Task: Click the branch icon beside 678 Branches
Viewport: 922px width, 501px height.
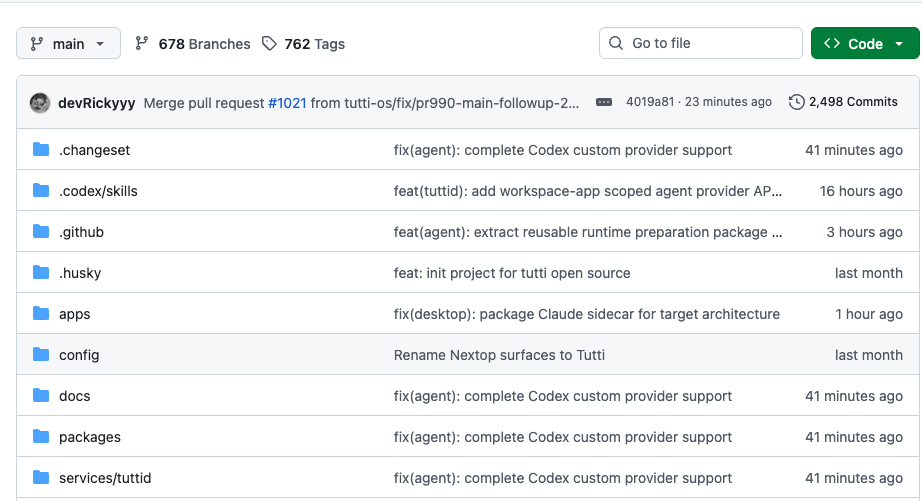Action: [x=141, y=43]
